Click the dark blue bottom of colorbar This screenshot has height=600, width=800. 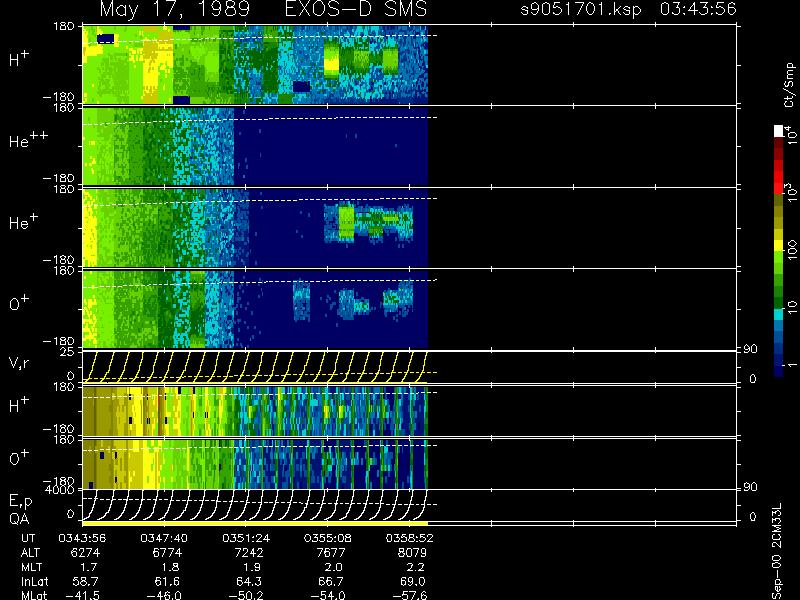point(779,371)
